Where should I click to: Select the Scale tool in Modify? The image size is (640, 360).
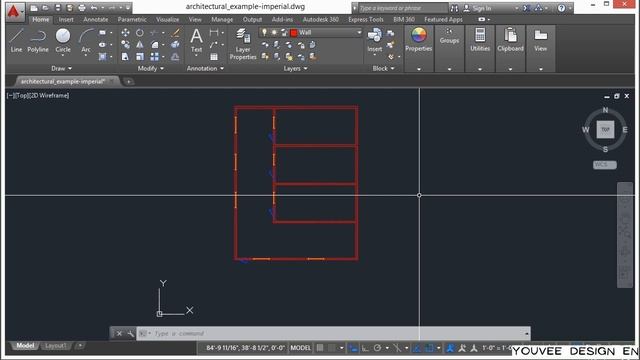(x=140, y=57)
